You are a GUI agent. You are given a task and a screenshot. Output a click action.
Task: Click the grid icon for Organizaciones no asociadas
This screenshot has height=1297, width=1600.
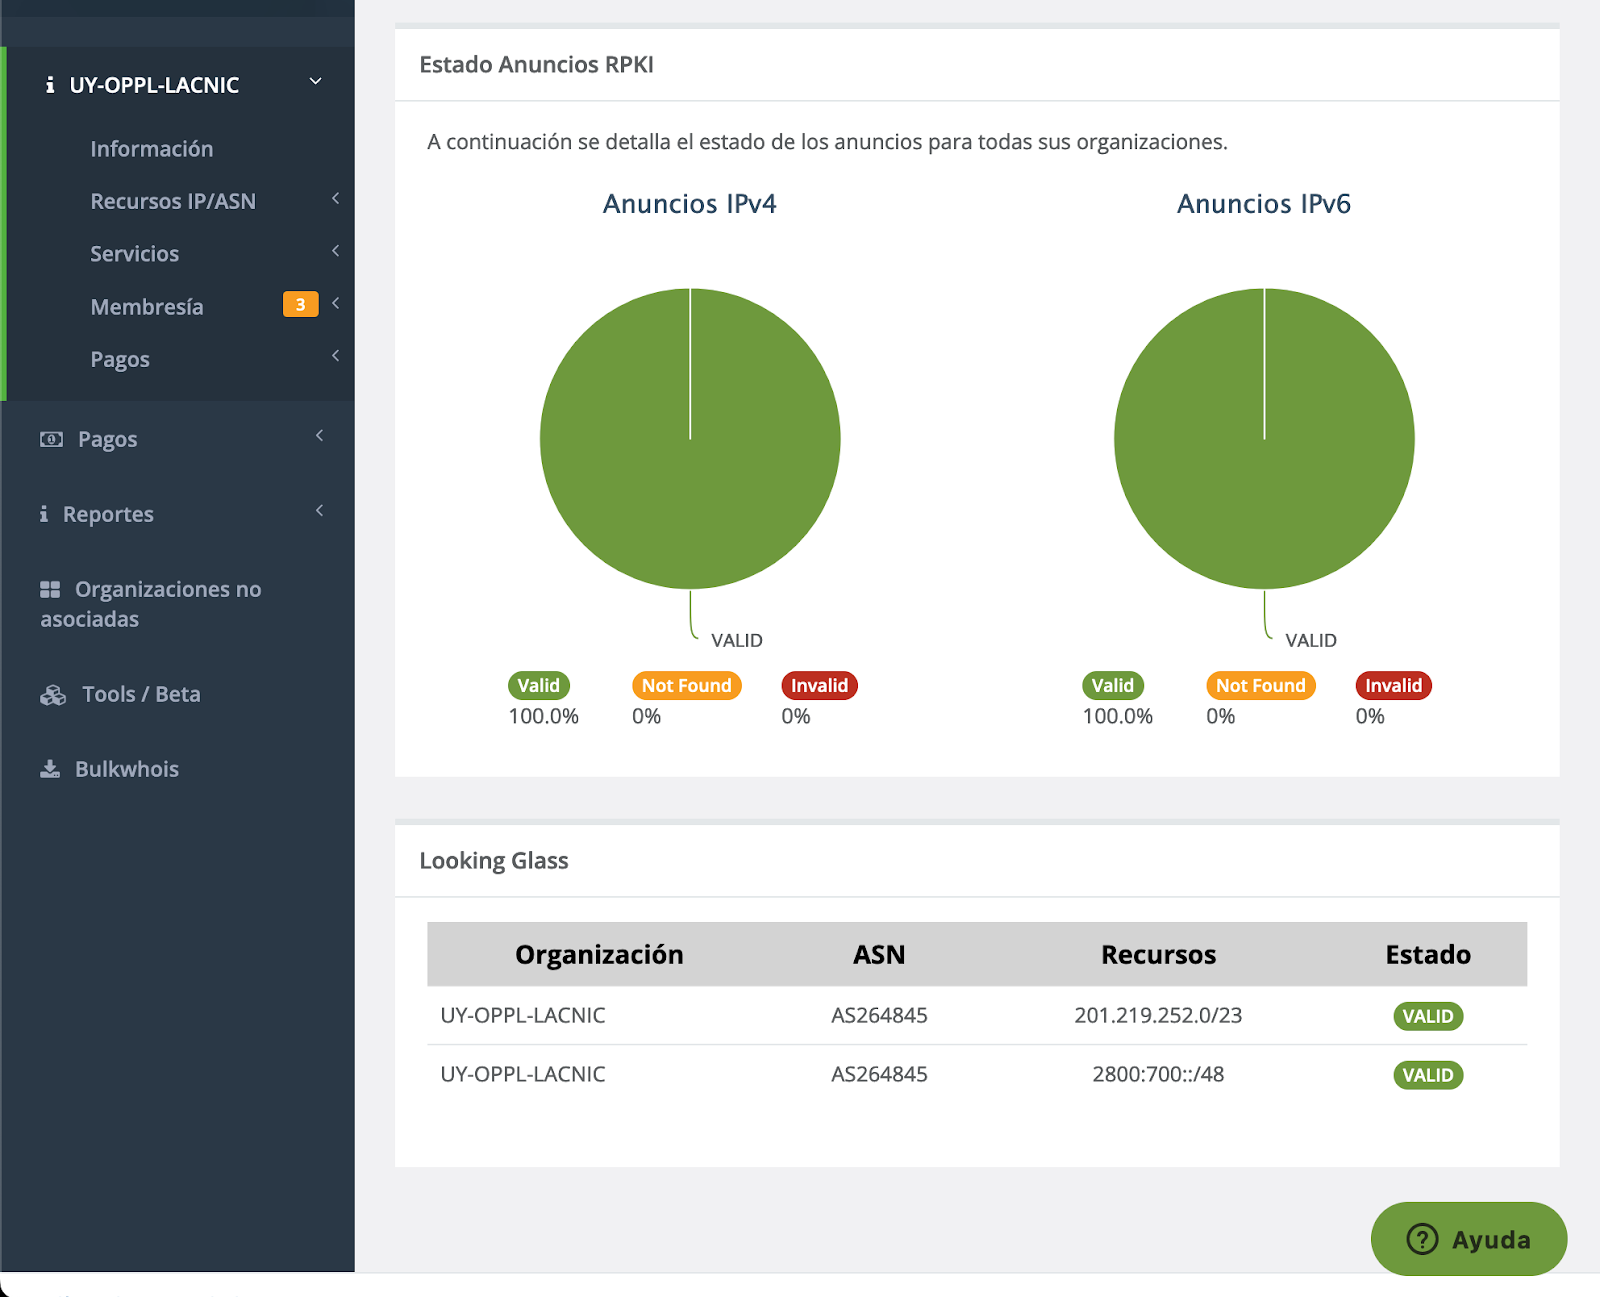(50, 589)
